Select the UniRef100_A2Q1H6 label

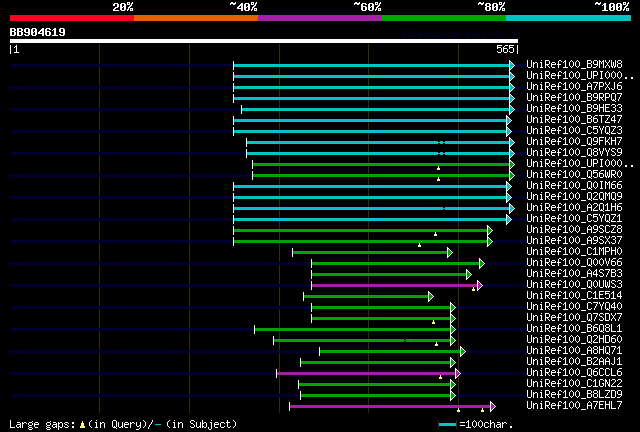coord(574,208)
